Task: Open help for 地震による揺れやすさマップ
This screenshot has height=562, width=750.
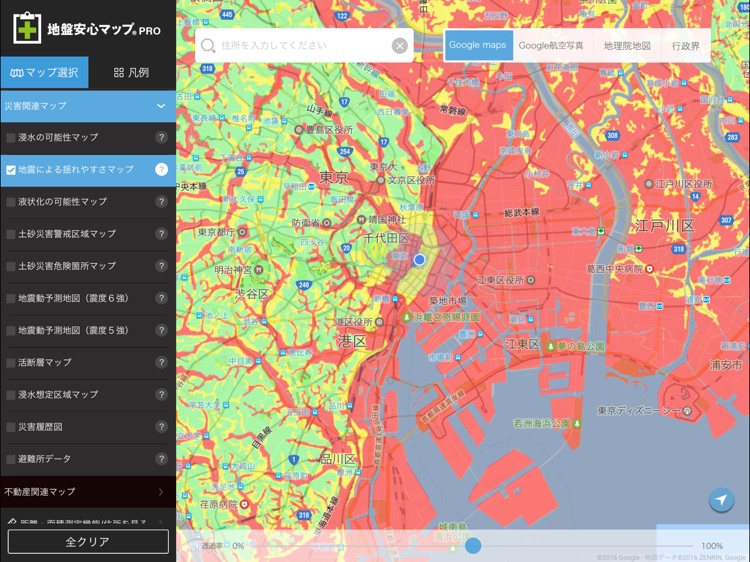Action: (162, 169)
